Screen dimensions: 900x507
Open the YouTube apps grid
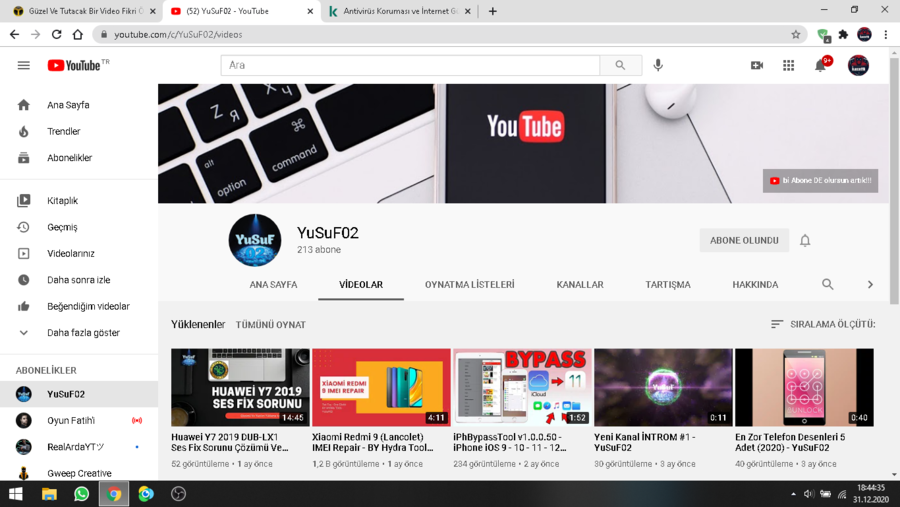[x=789, y=65]
